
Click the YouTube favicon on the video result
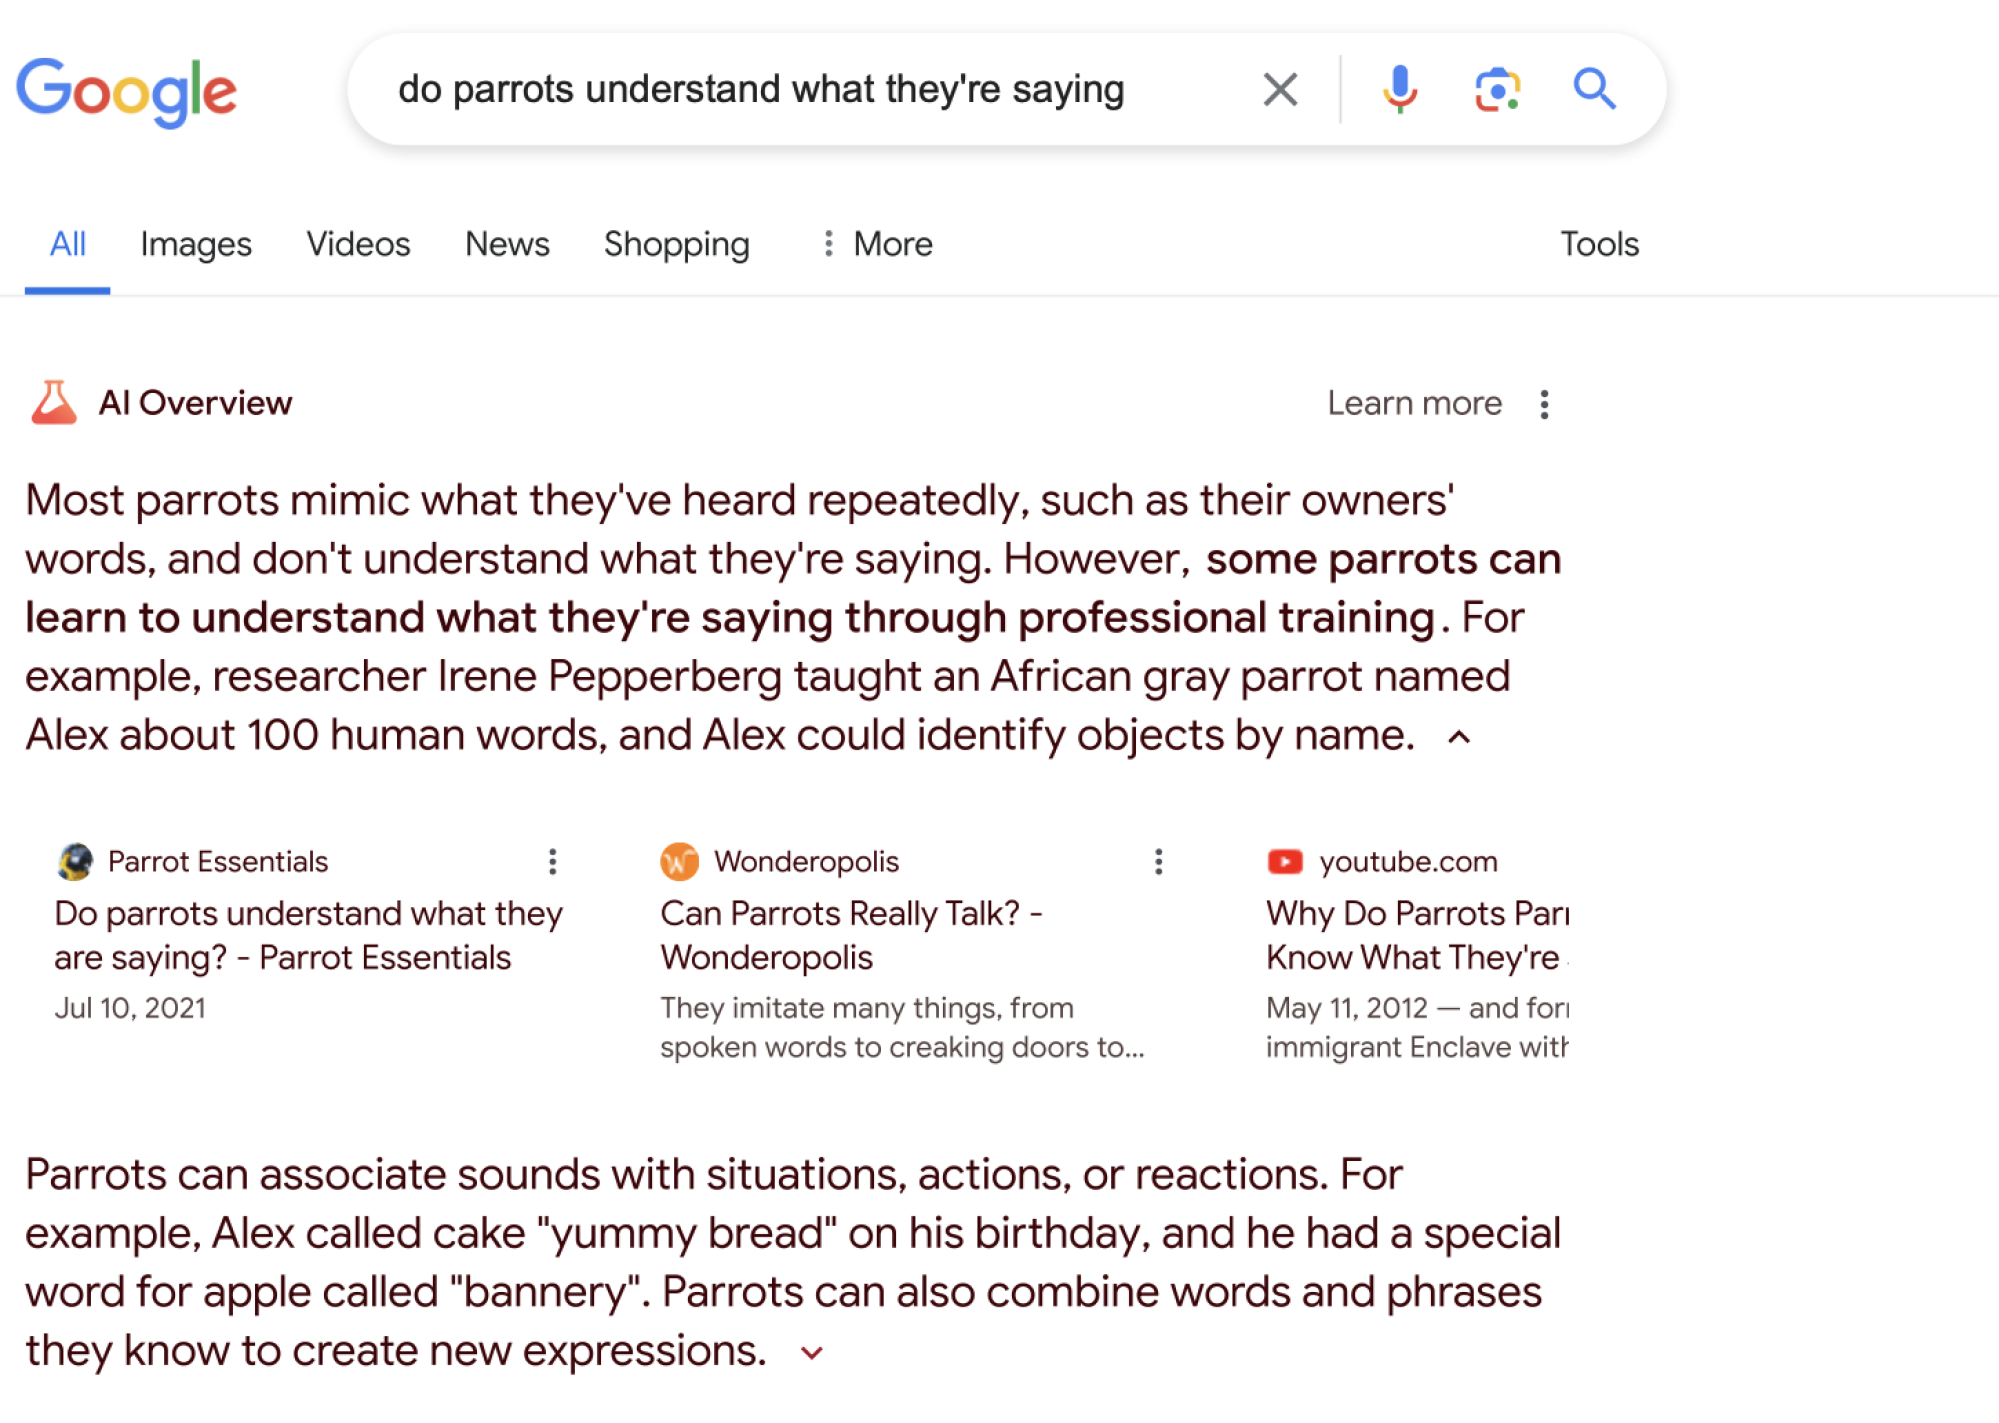point(1285,861)
